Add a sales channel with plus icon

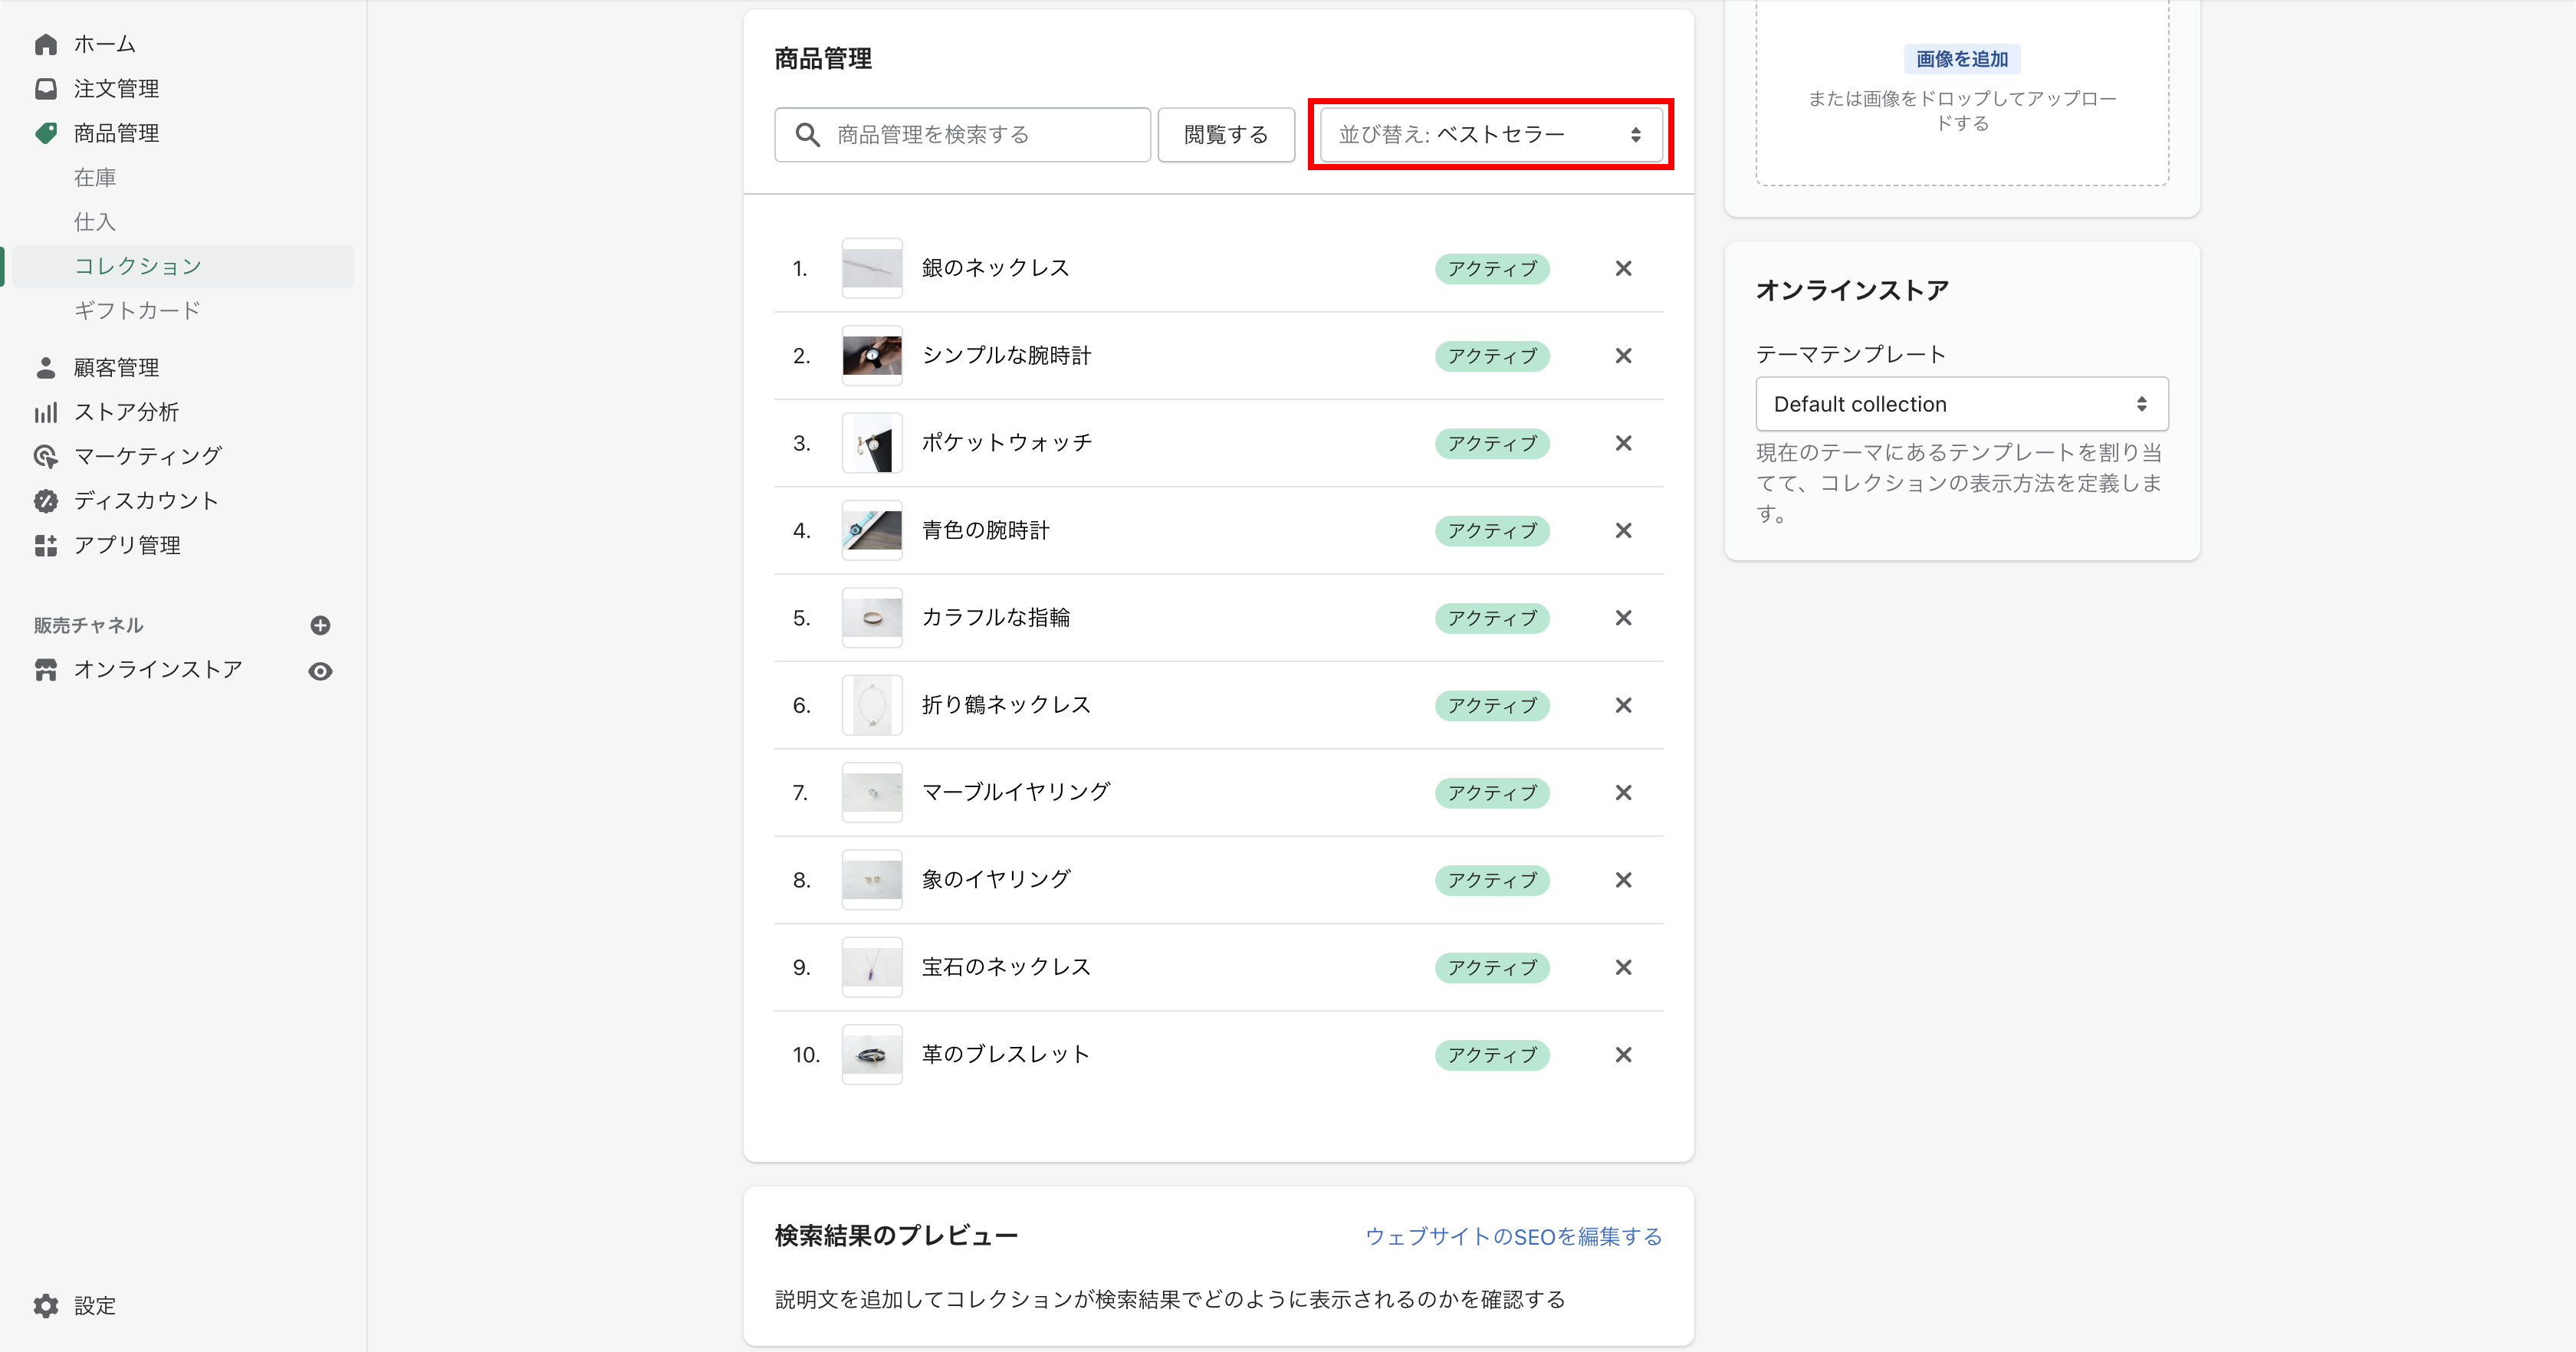(320, 625)
